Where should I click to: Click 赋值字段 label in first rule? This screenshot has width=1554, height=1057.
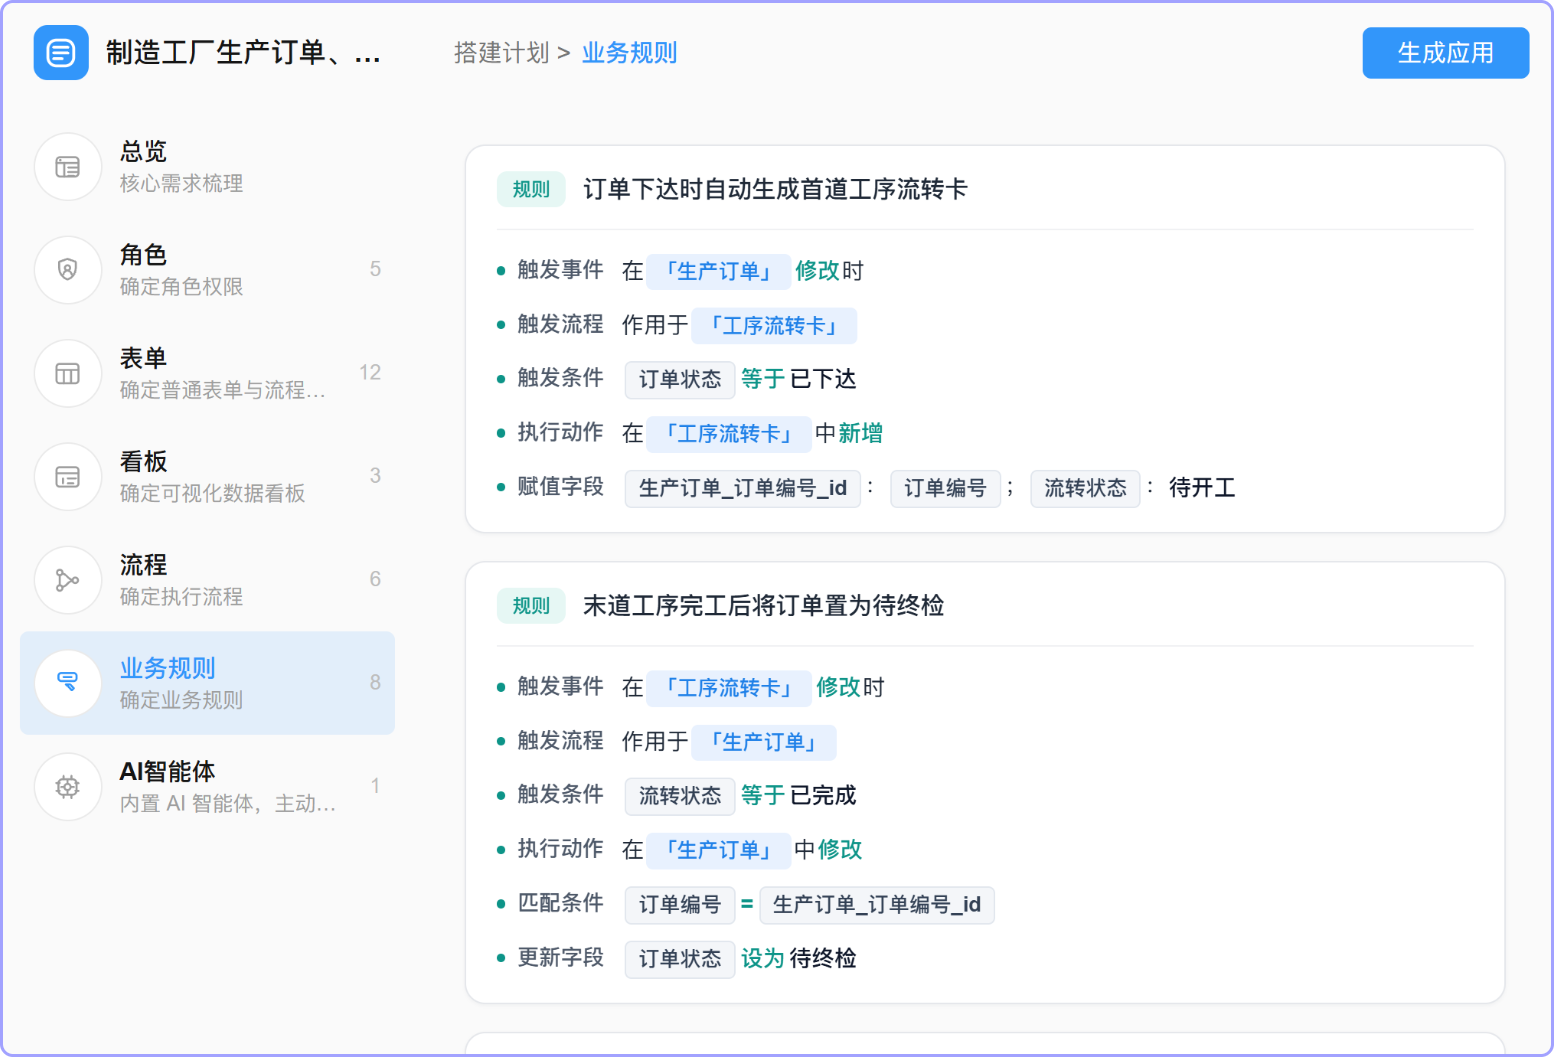[x=560, y=487]
